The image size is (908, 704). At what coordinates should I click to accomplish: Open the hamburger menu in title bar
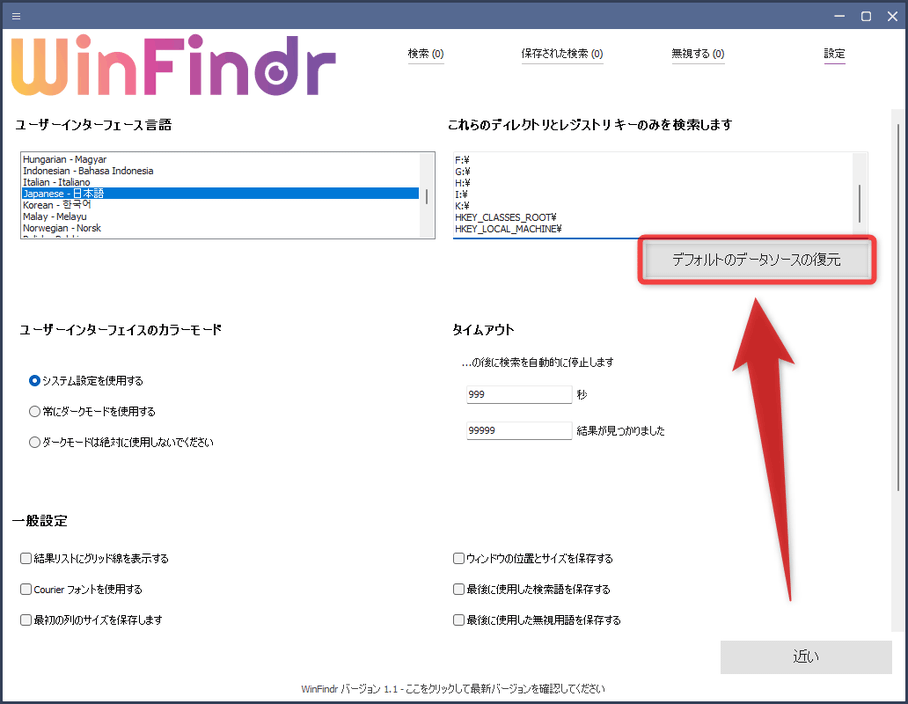point(16,16)
